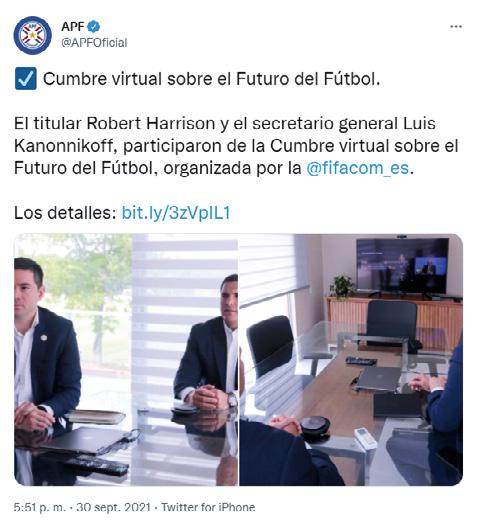Open the @APFOficial handle link
This screenshot has height=527, width=478.
coord(94,43)
